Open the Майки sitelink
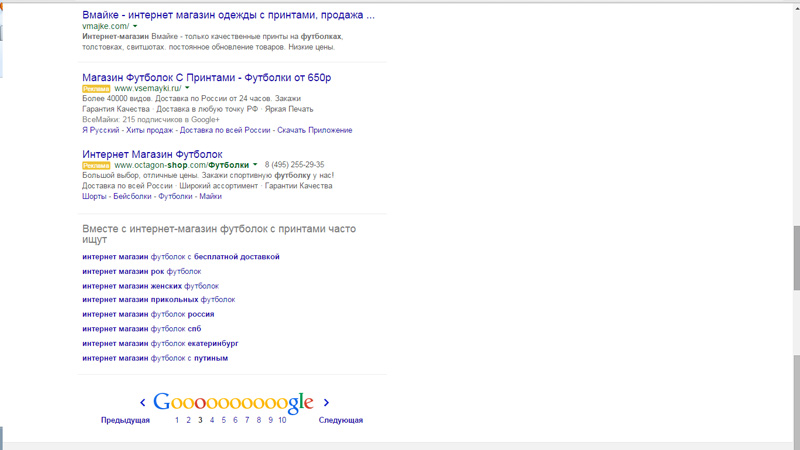Image resolution: width=800 pixels, height=450 pixels. [210, 196]
